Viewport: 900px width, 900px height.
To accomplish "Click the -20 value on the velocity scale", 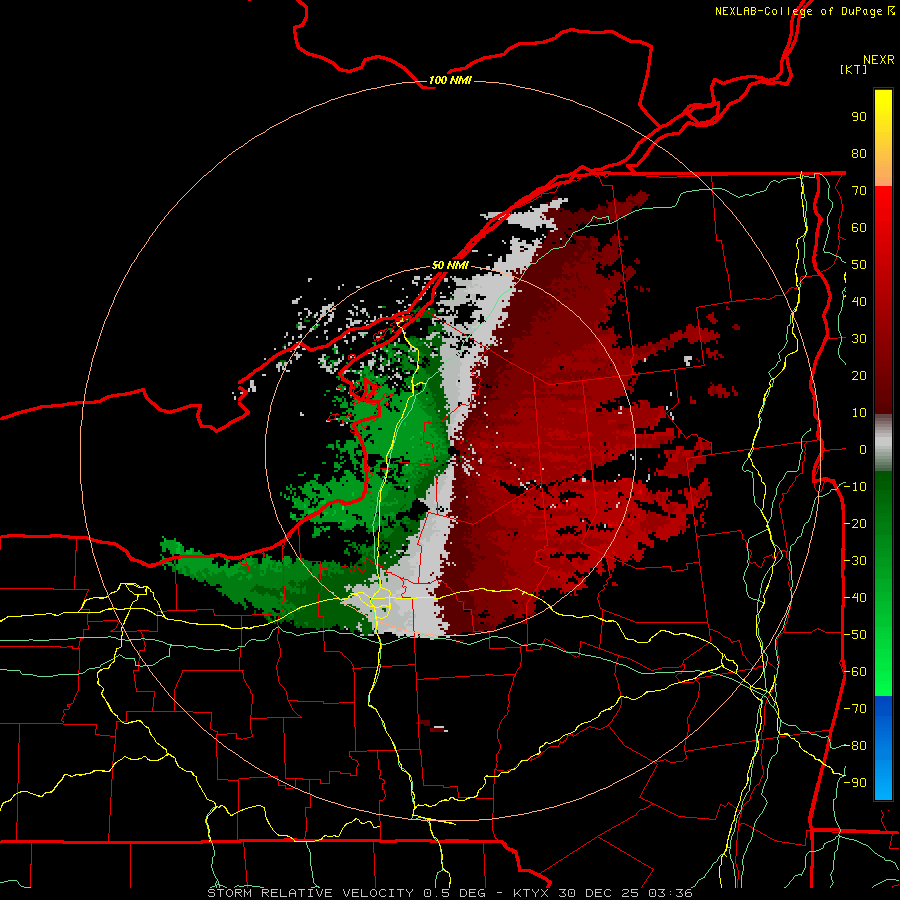I will pyautogui.click(x=855, y=524).
